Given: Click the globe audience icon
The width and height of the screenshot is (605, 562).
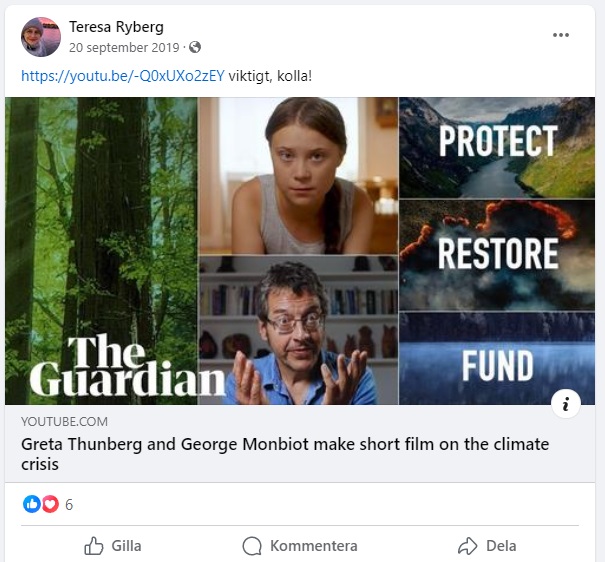Looking at the screenshot, I should [195, 47].
